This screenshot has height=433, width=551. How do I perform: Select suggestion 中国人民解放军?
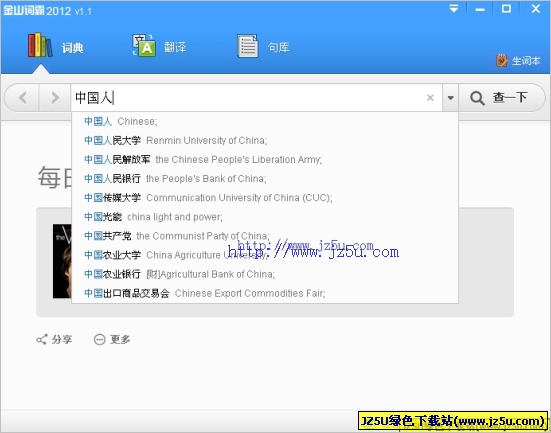(265, 160)
